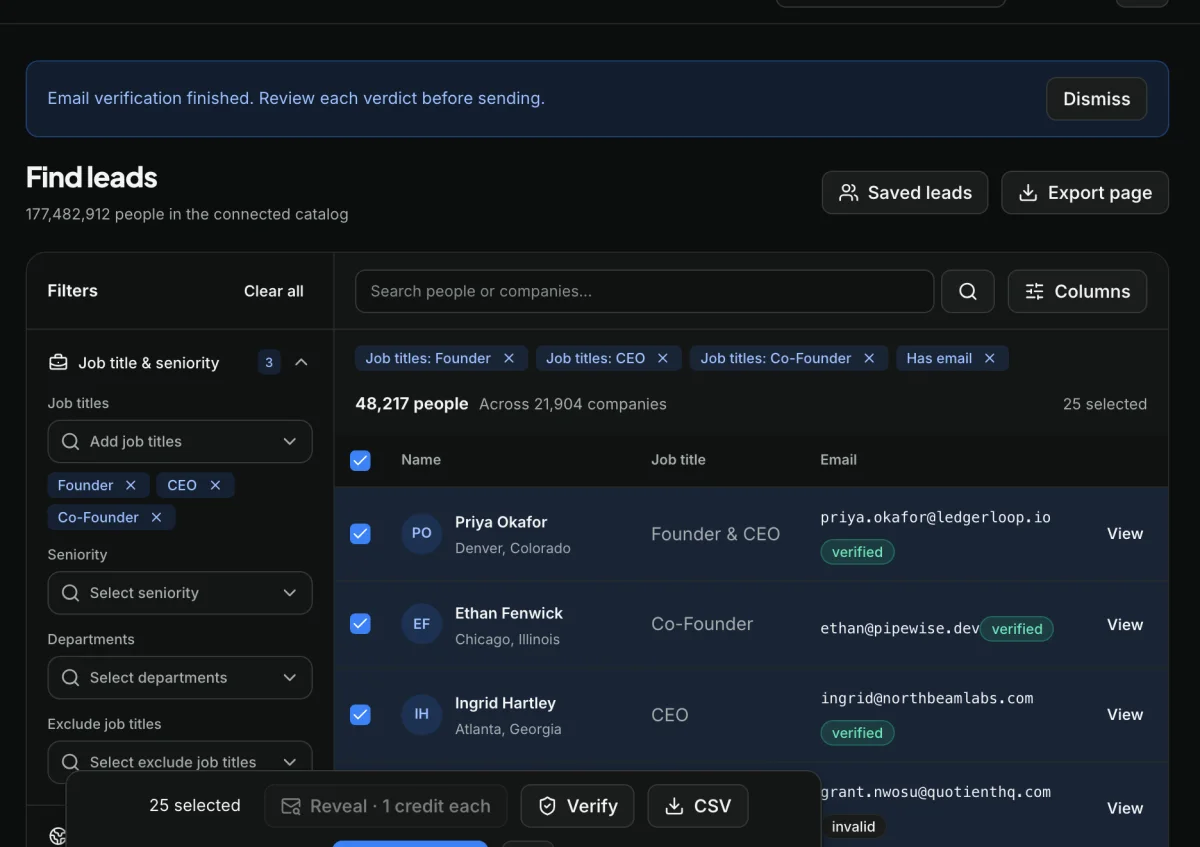Remove the 'Job titles: CEO' filter chip

tap(662, 358)
